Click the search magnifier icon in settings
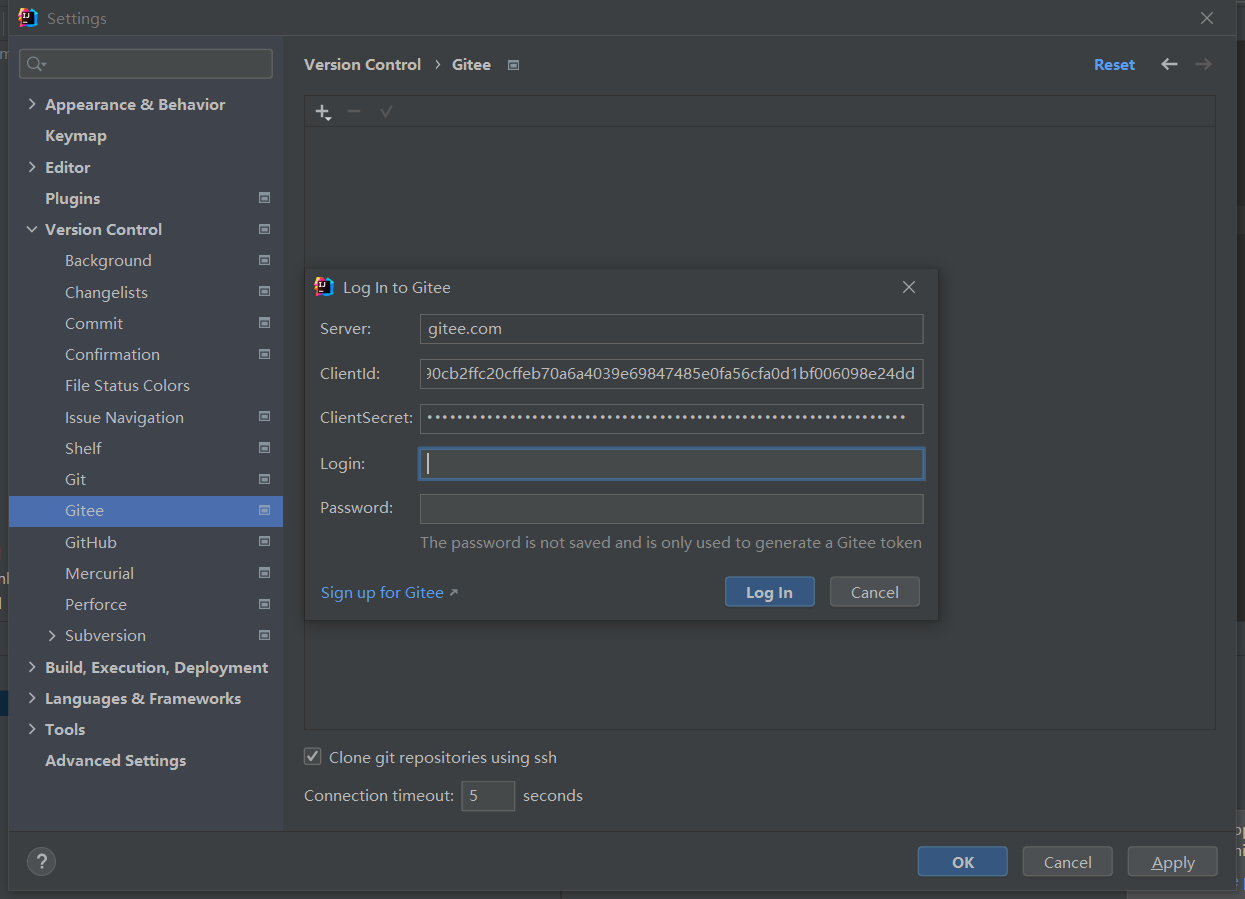 pyautogui.click(x=36, y=64)
